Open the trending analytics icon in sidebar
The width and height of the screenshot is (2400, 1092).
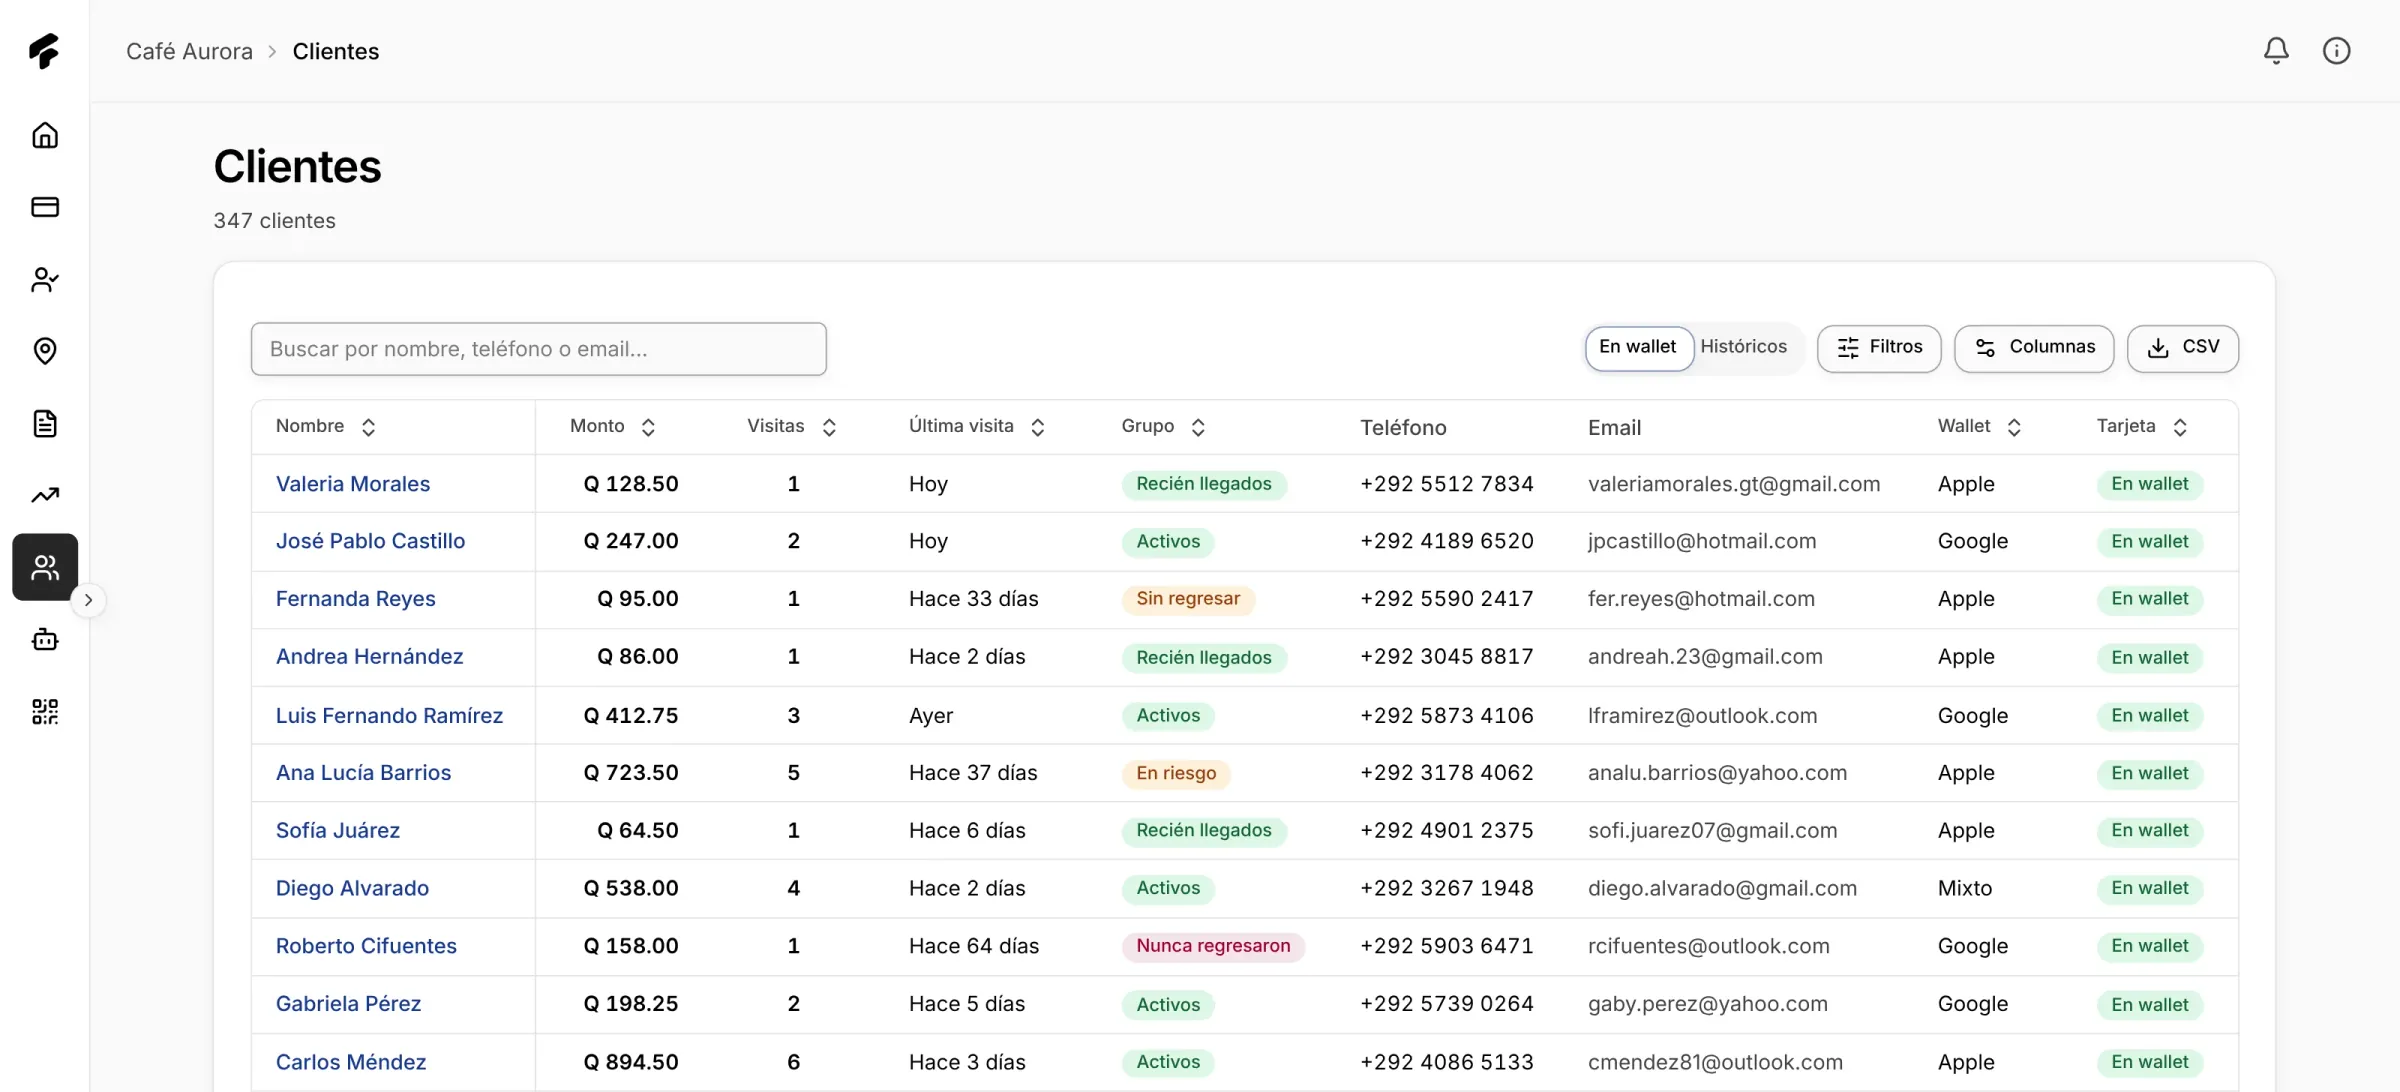45,495
